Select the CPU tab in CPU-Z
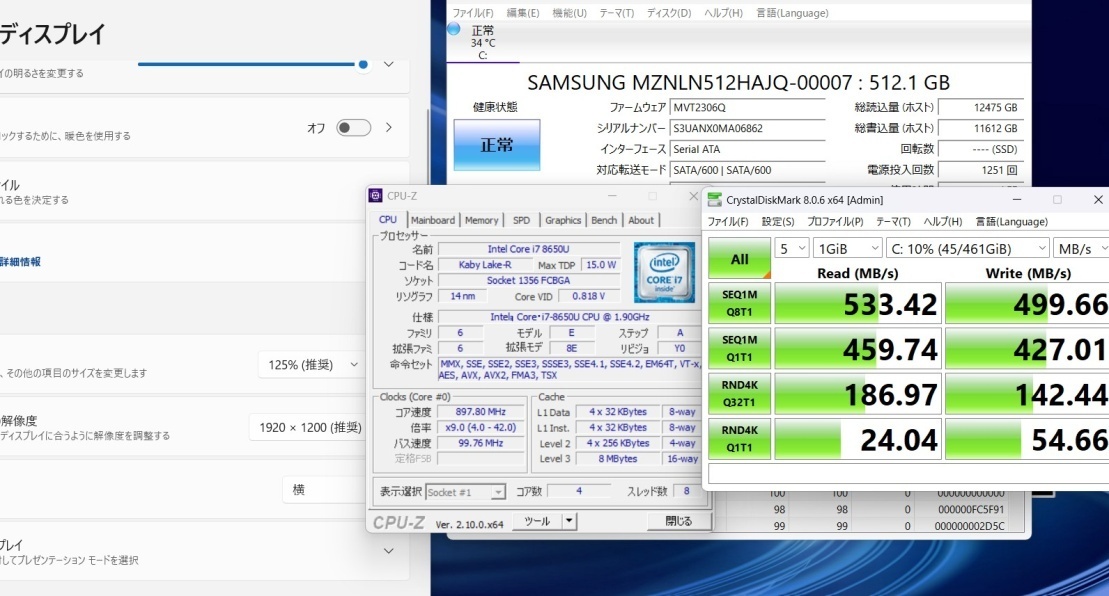The image size is (1109, 596). (x=388, y=220)
